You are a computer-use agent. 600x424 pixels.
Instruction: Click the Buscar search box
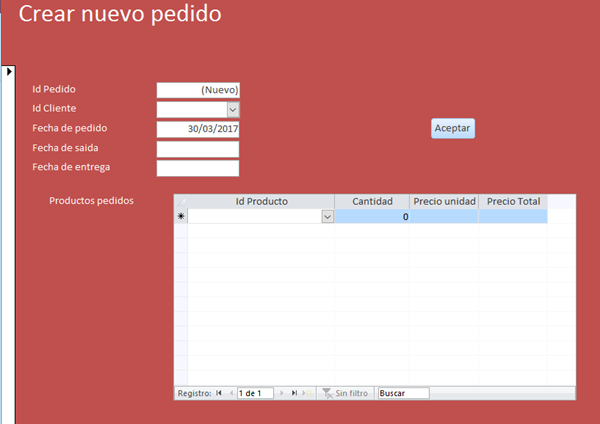(x=404, y=393)
